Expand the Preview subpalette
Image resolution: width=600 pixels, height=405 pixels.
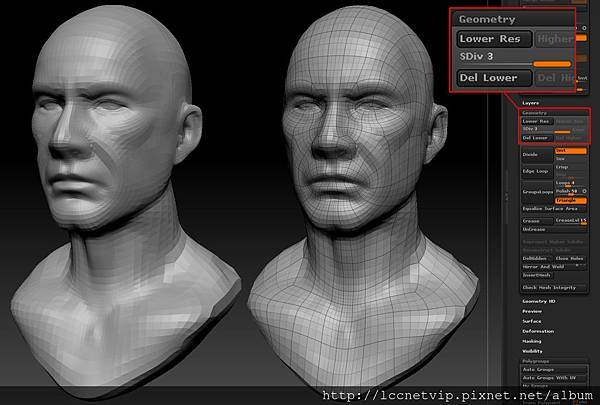point(532,311)
